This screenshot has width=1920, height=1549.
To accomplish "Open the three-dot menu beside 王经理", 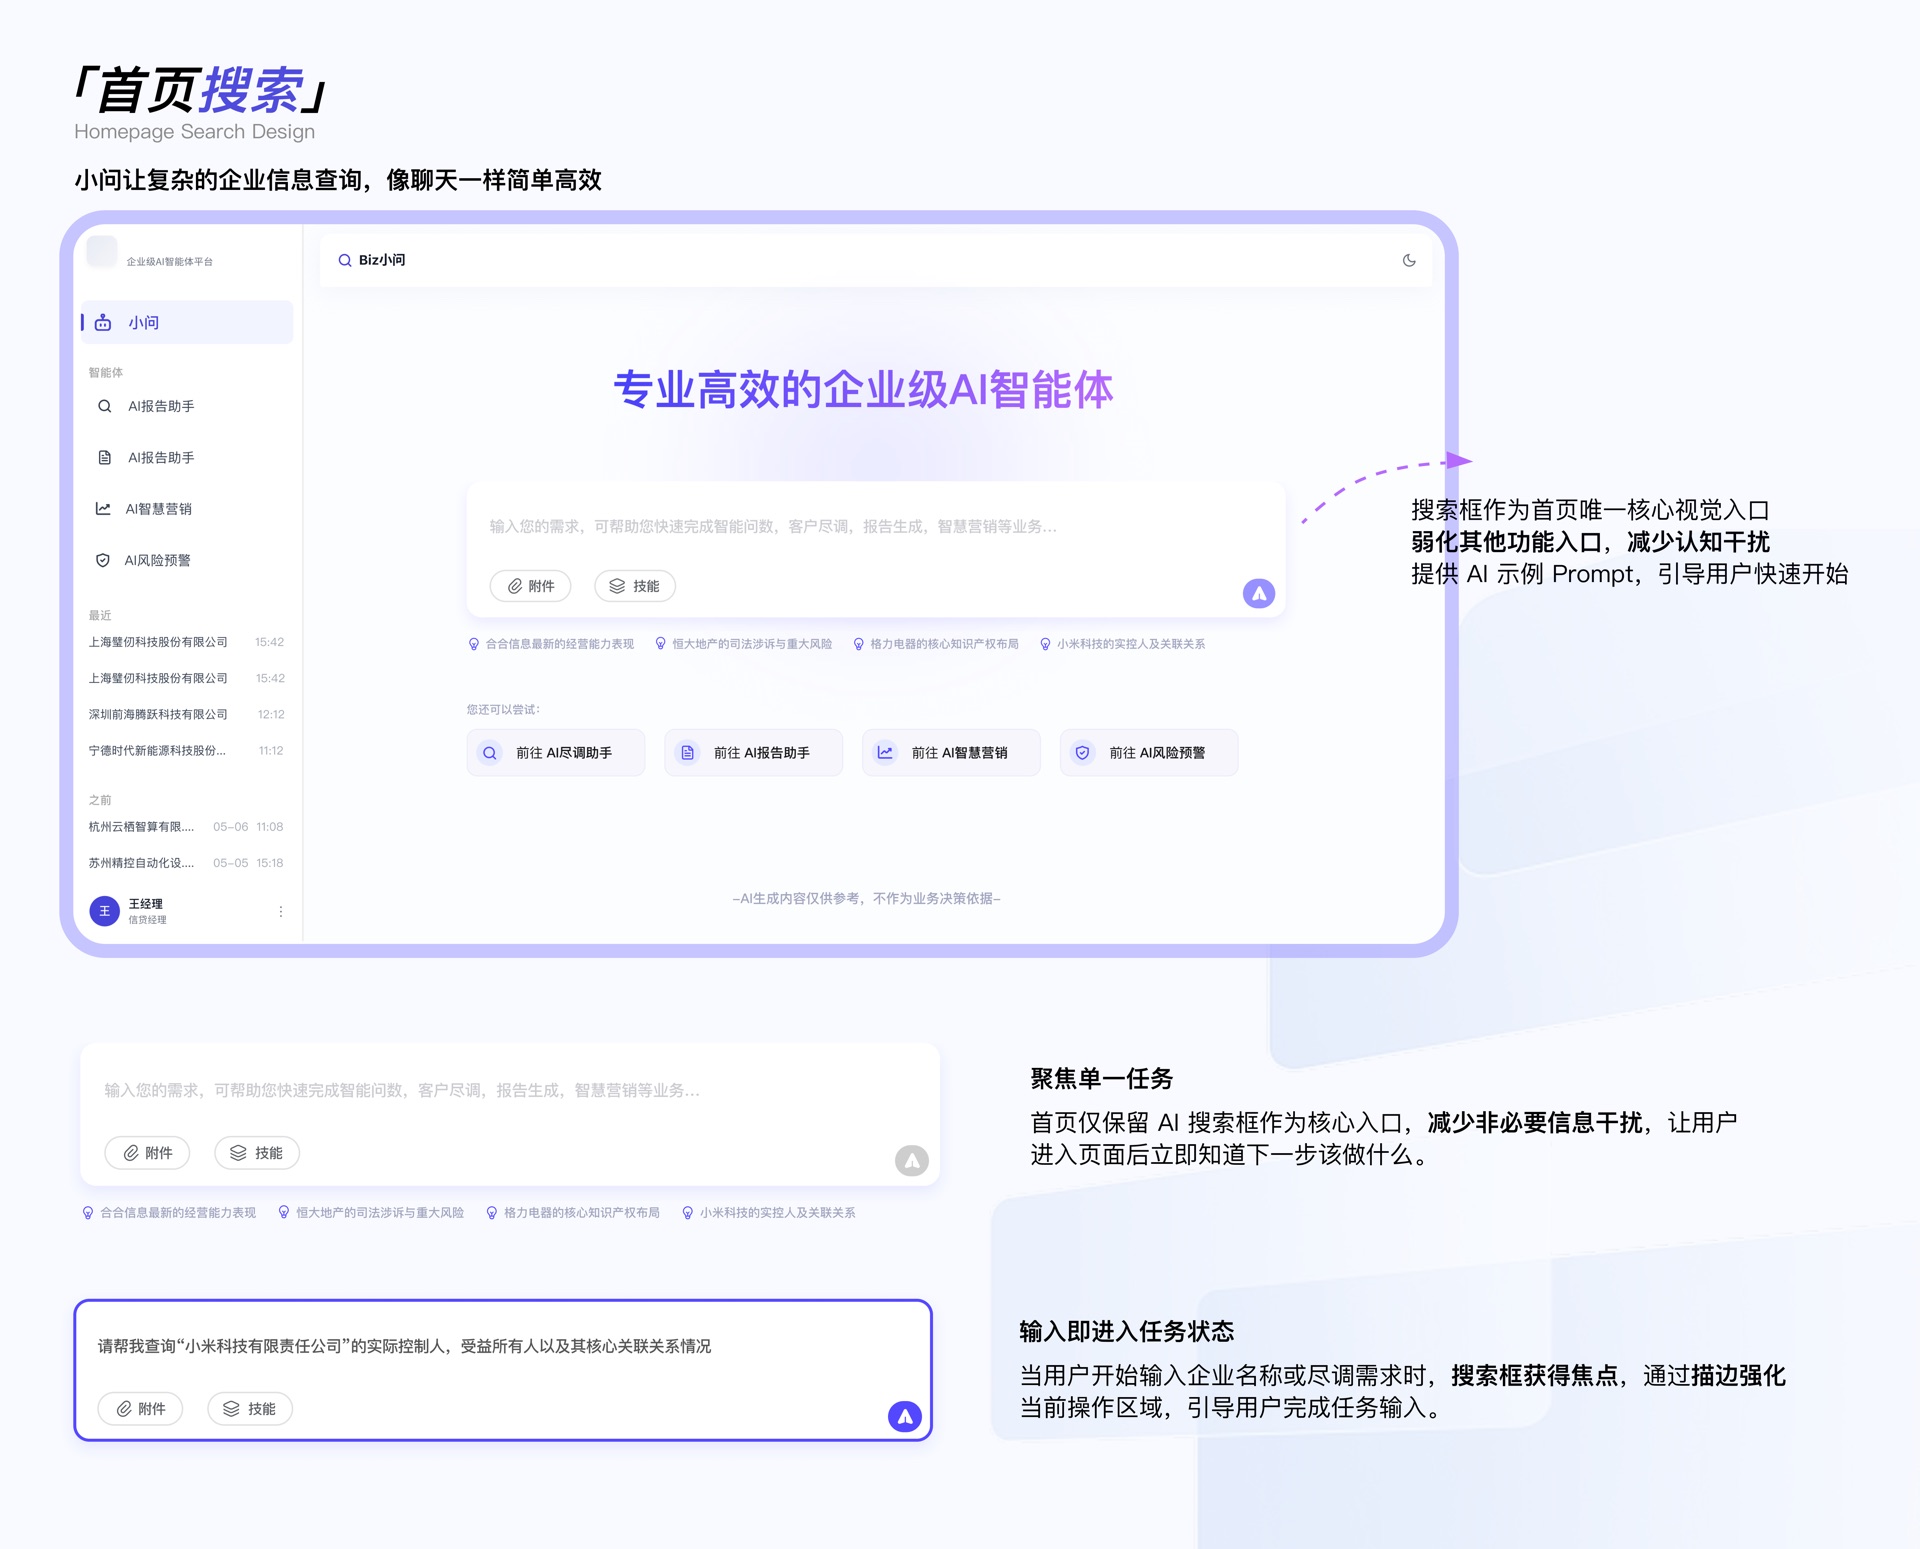I will pyautogui.click(x=281, y=911).
